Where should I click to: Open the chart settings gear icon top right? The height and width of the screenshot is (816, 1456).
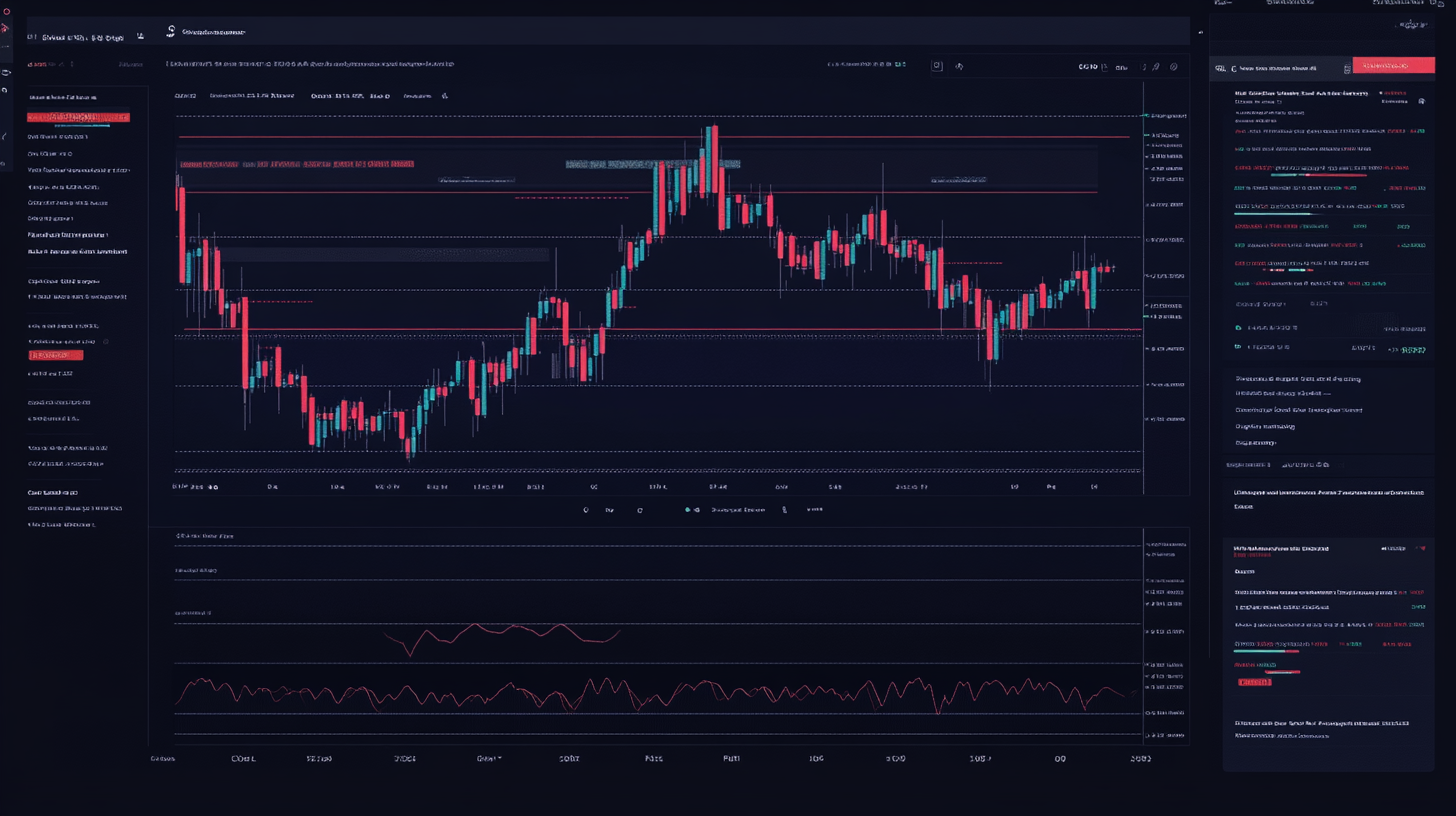click(1173, 66)
